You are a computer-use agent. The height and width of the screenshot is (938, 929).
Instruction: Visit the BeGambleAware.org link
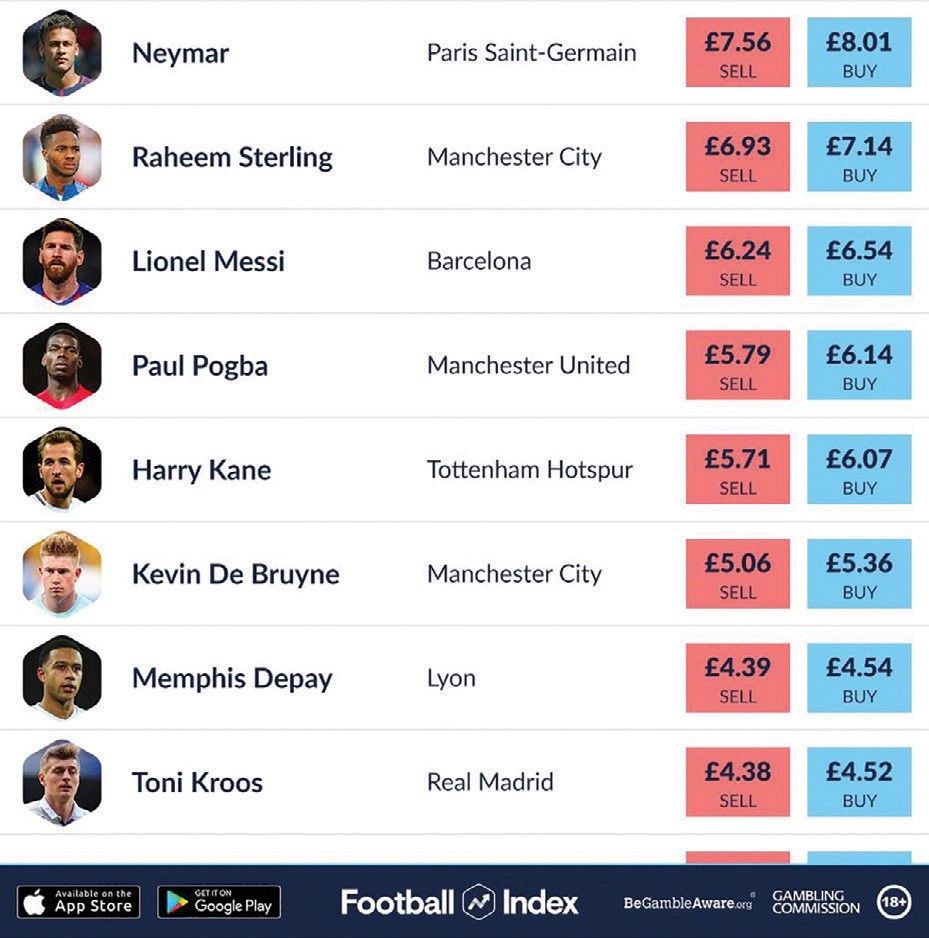pyautogui.click(x=689, y=903)
